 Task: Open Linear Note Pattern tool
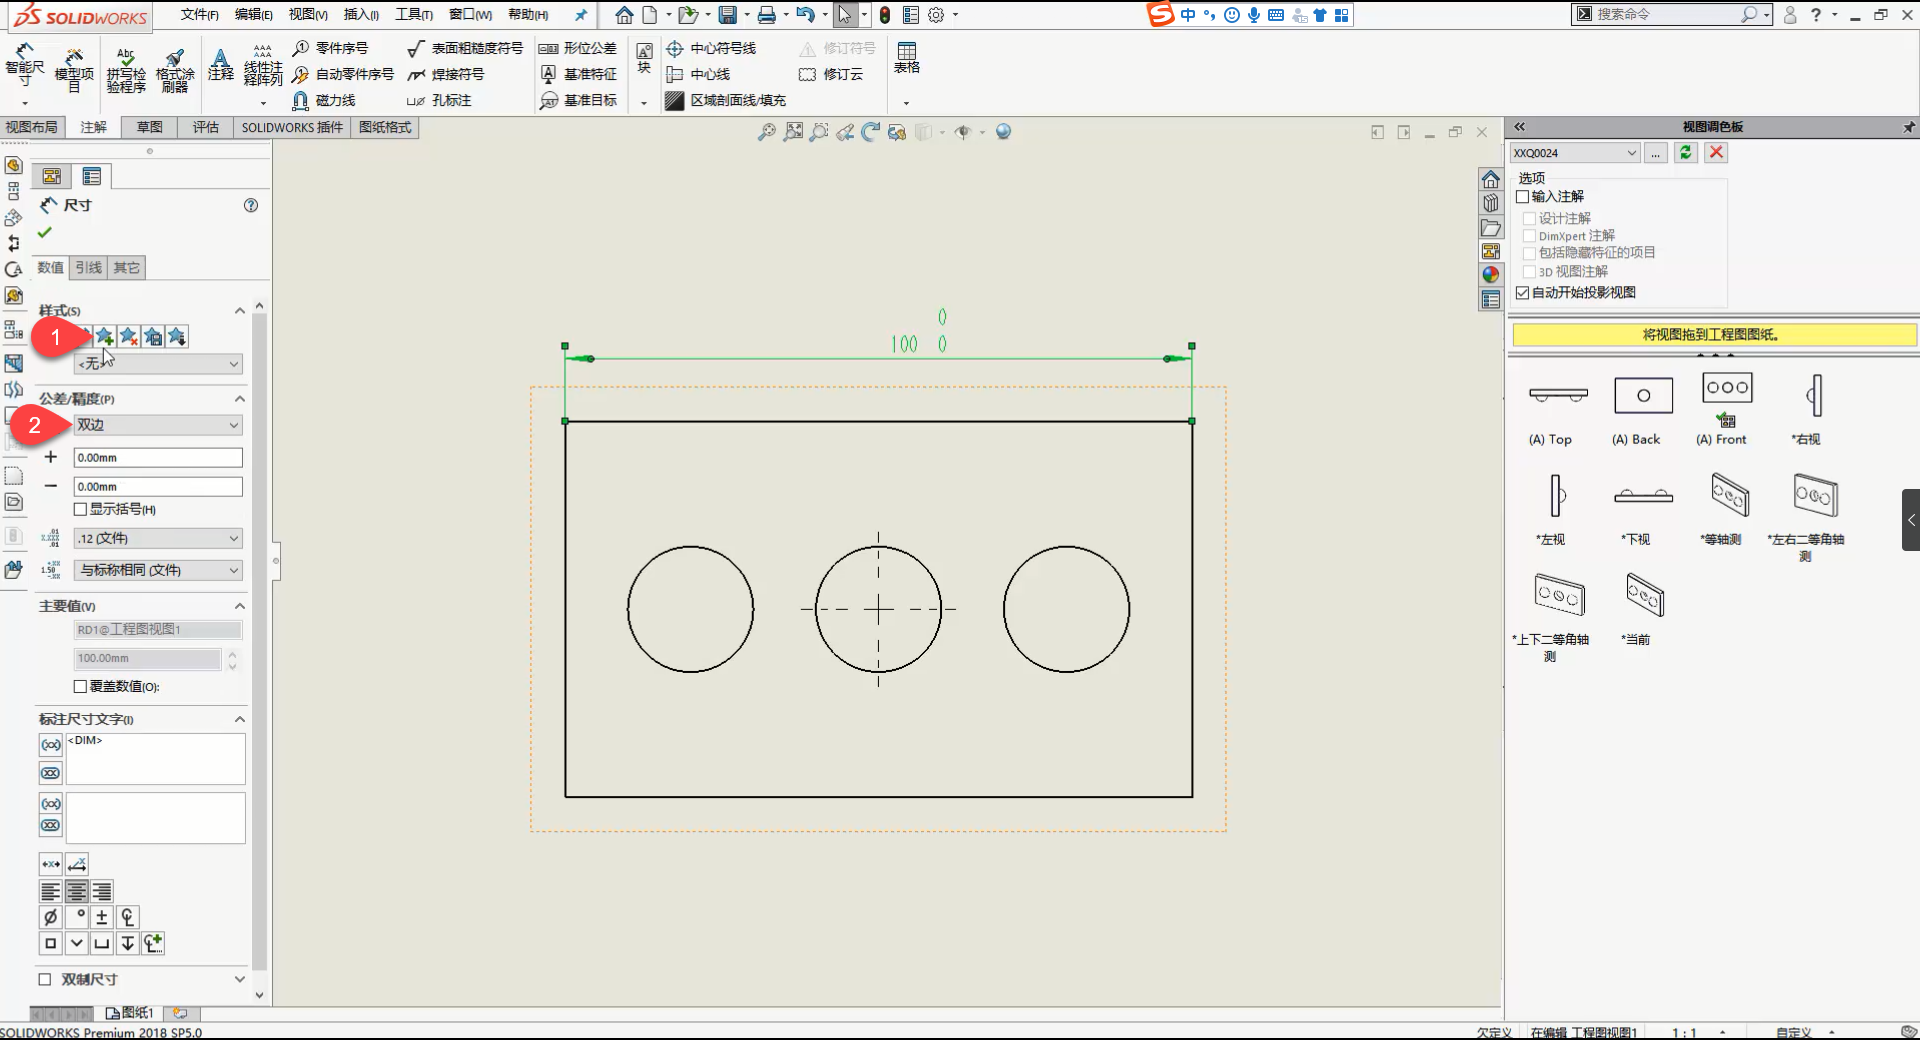pyautogui.click(x=263, y=66)
